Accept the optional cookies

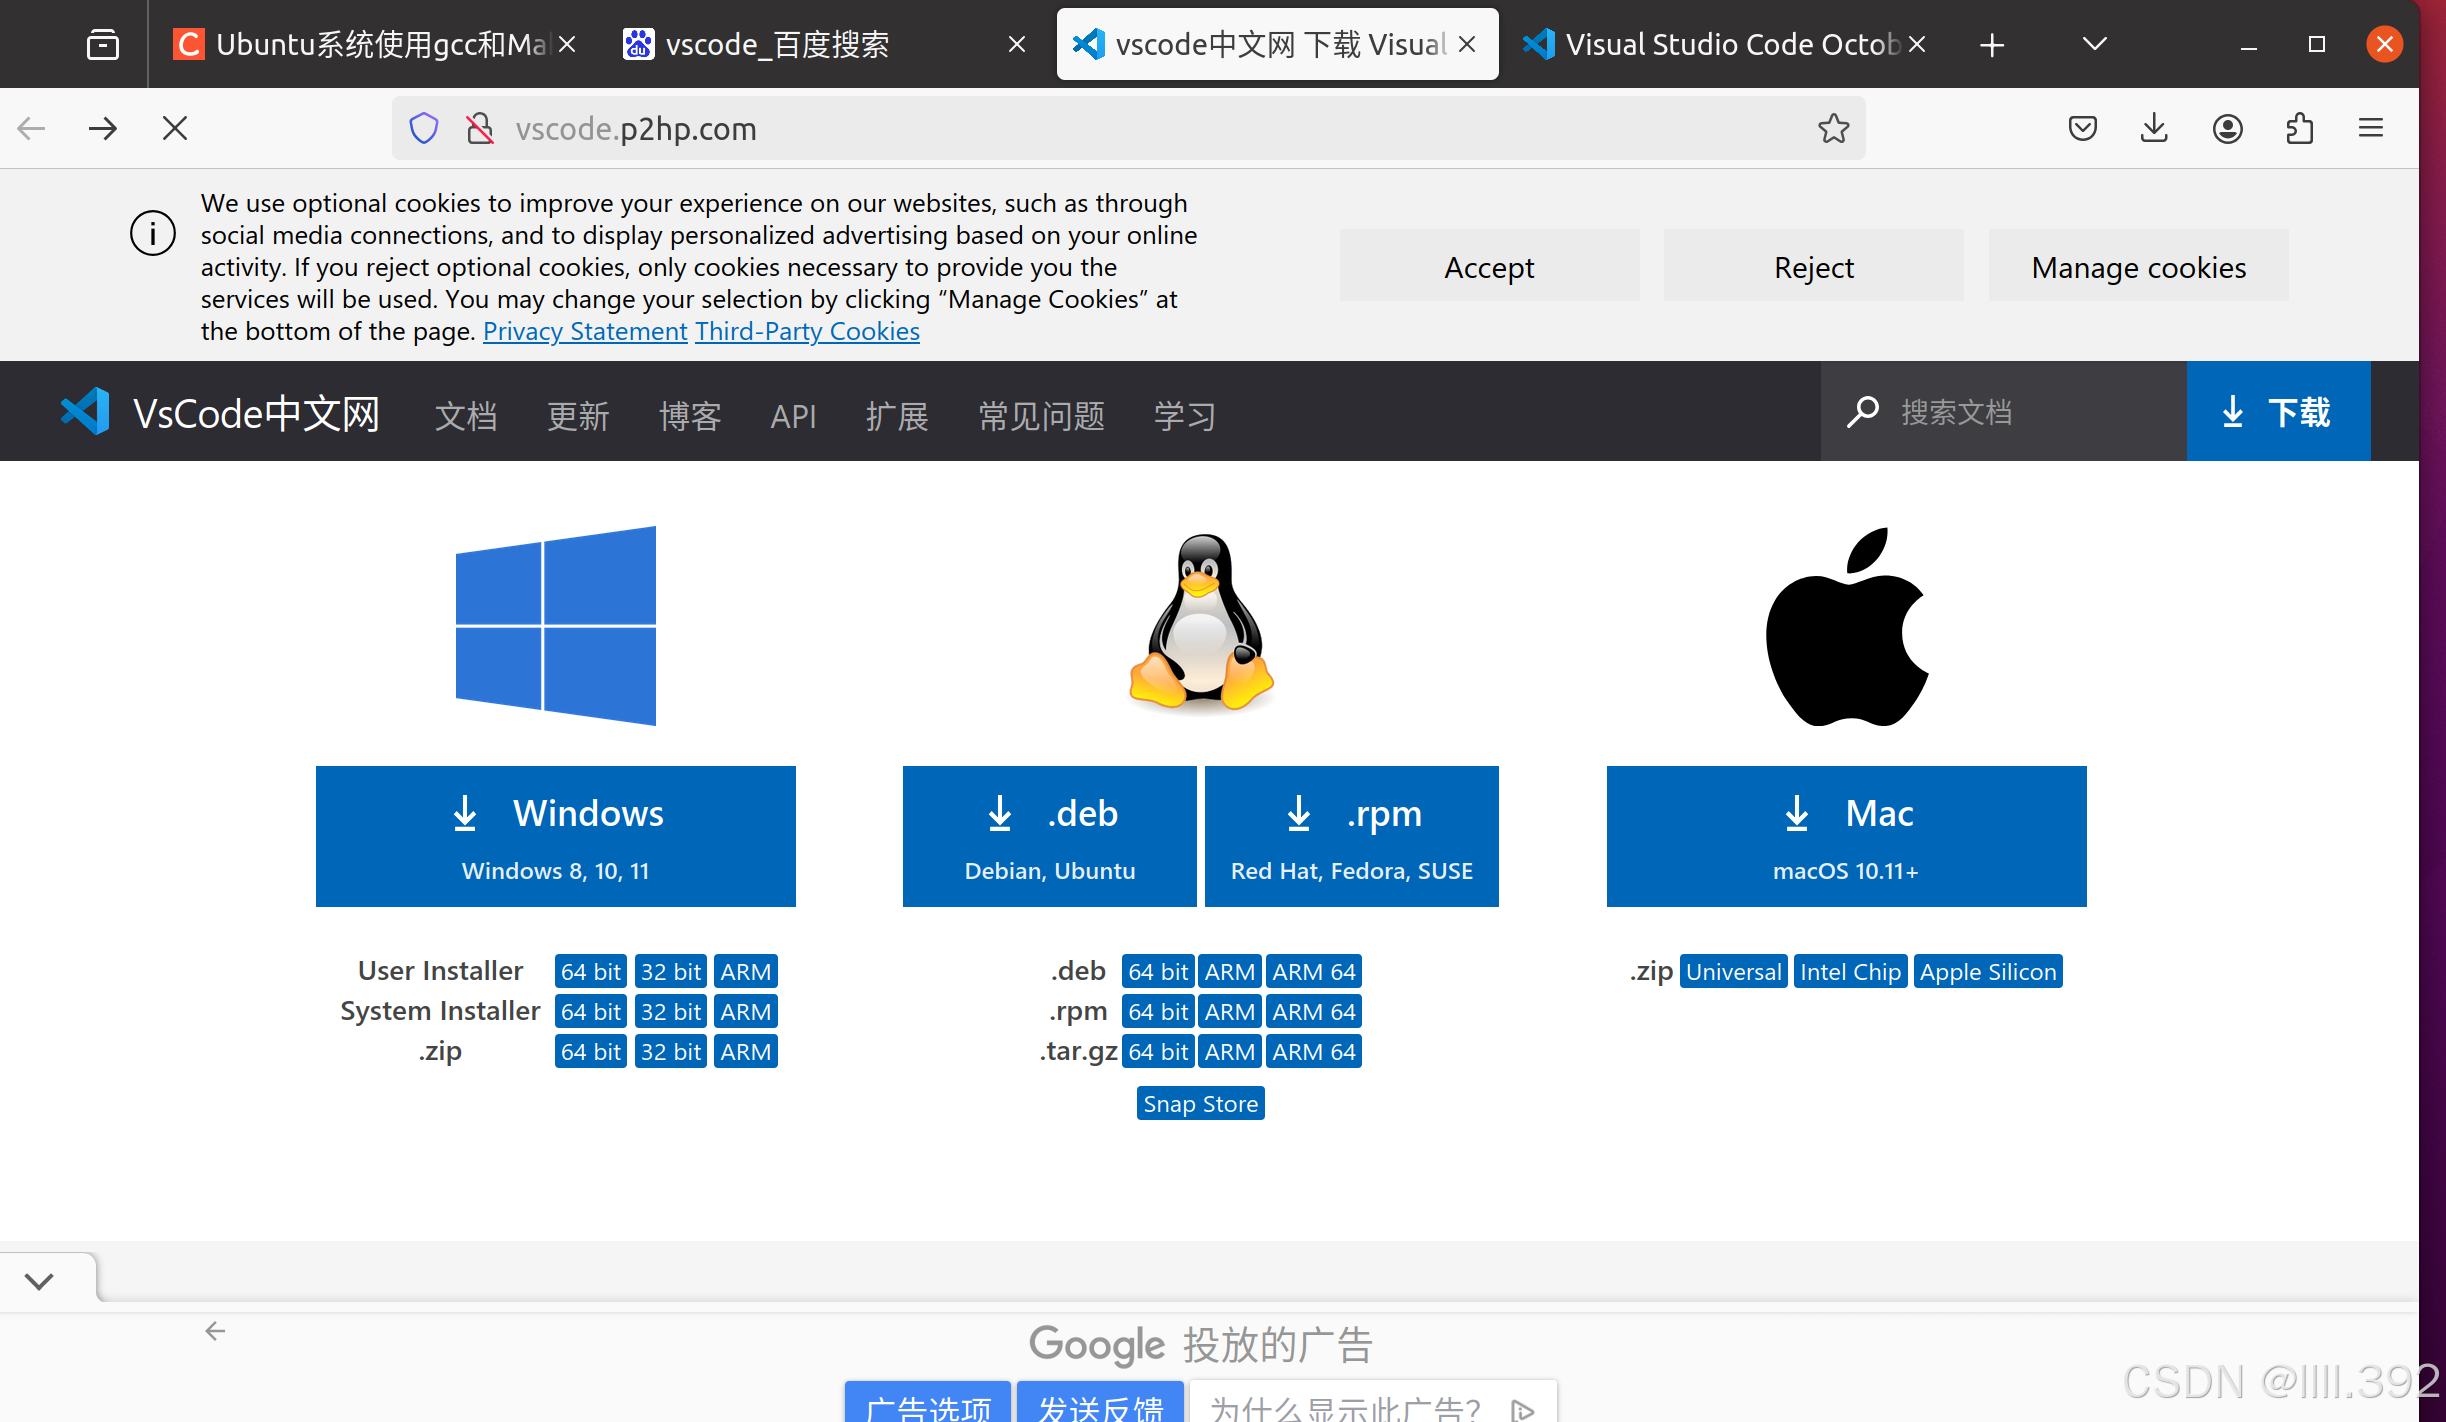click(1489, 266)
